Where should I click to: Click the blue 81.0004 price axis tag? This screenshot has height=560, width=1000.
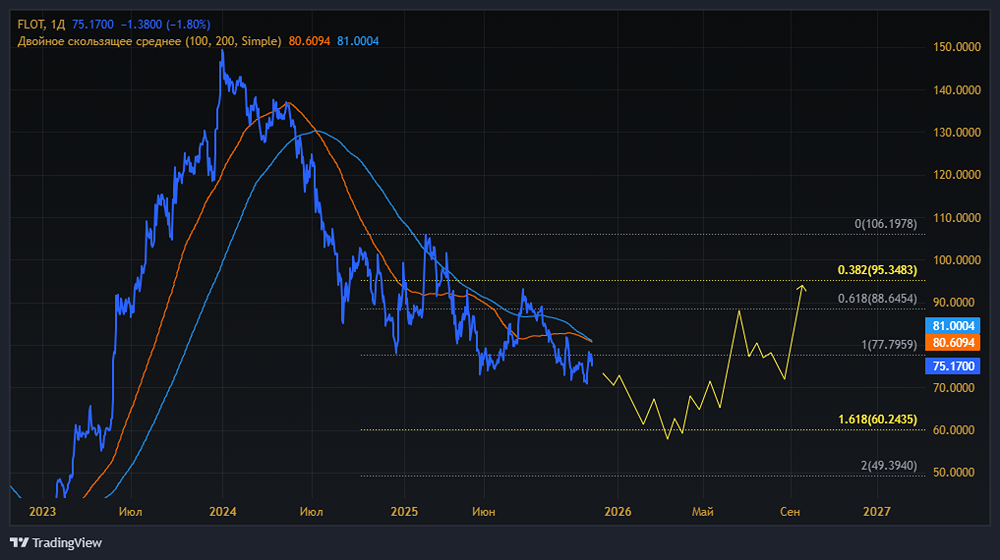pyautogui.click(x=953, y=326)
